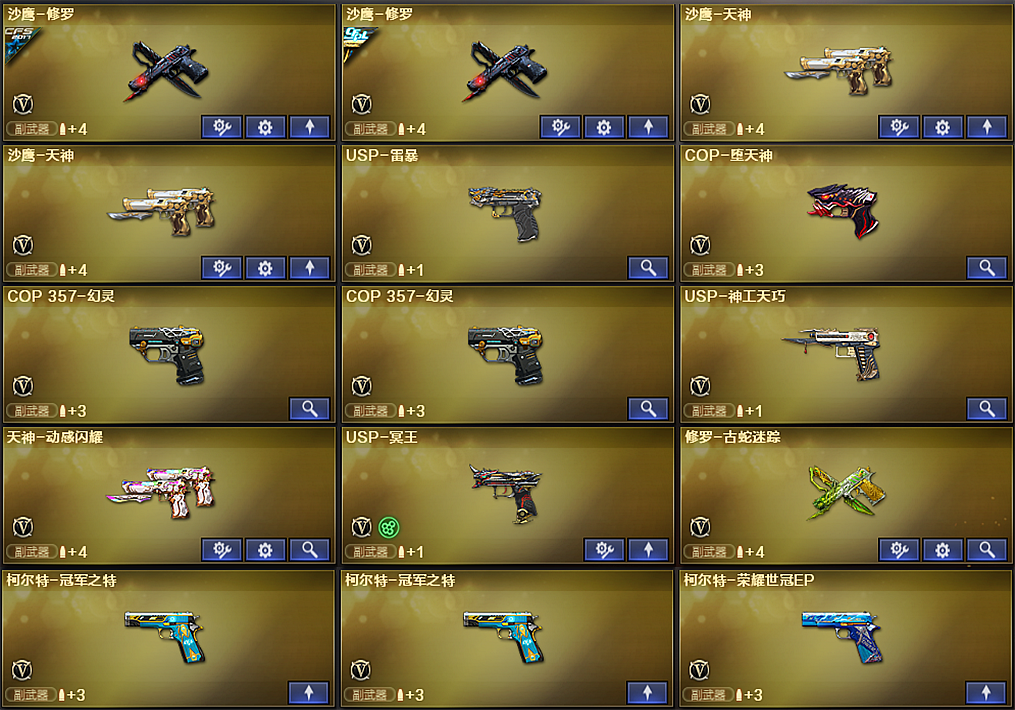The image size is (1015, 710).
Task: Click green clover badge on USP-冥王
Action: coord(388,527)
